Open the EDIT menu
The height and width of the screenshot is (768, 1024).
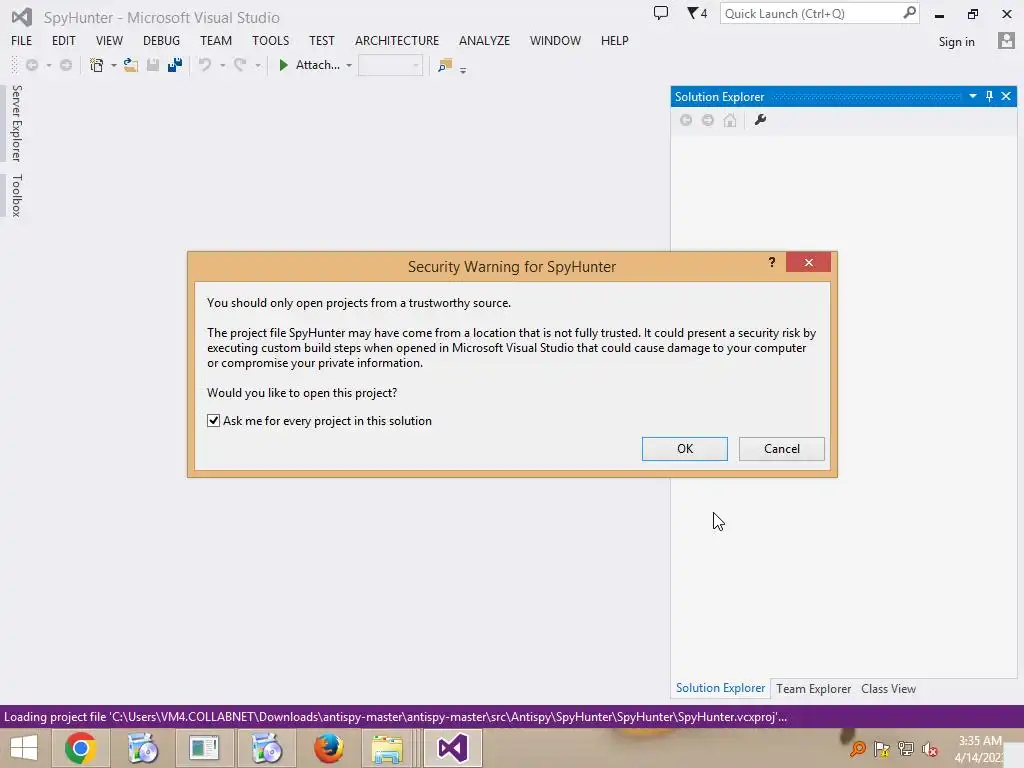(63, 40)
